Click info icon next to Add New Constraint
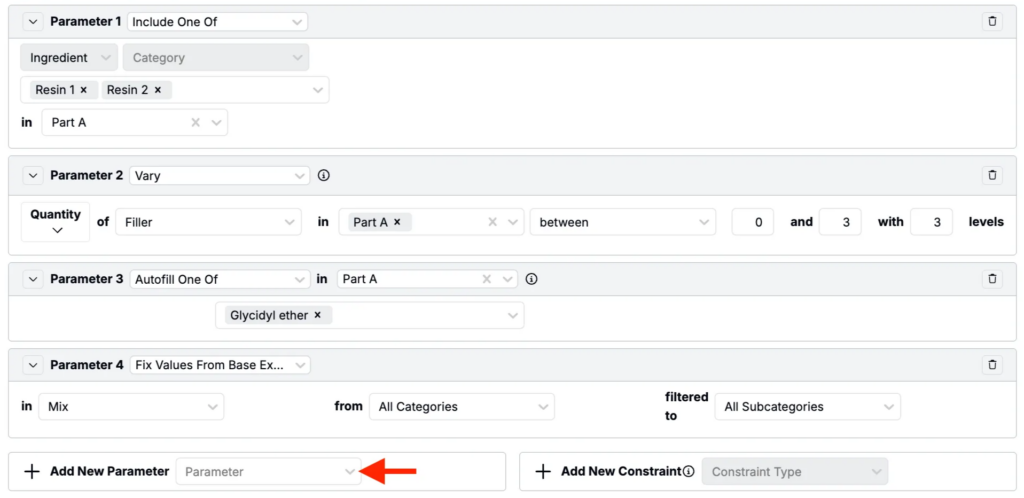1024x498 pixels. click(x=688, y=471)
